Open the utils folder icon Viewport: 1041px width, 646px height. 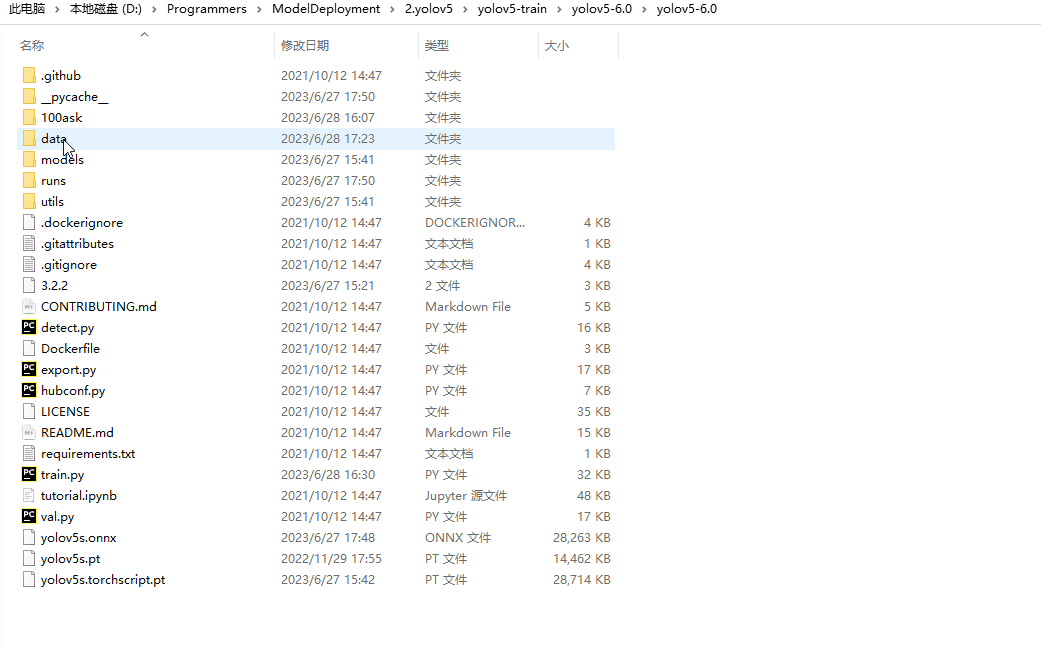(27, 201)
